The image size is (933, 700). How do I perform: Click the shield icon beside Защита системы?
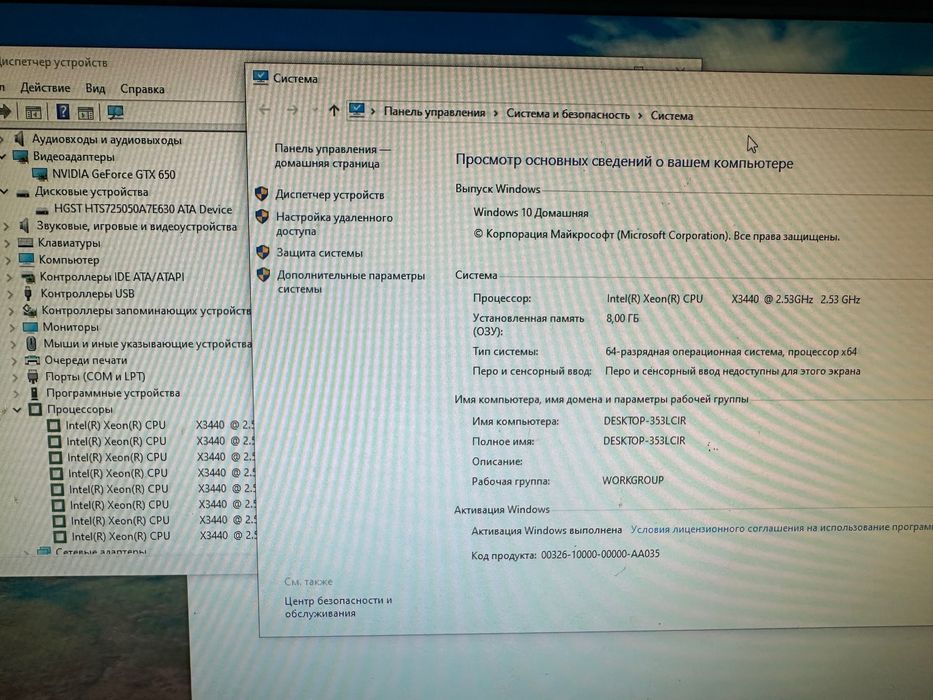262,252
